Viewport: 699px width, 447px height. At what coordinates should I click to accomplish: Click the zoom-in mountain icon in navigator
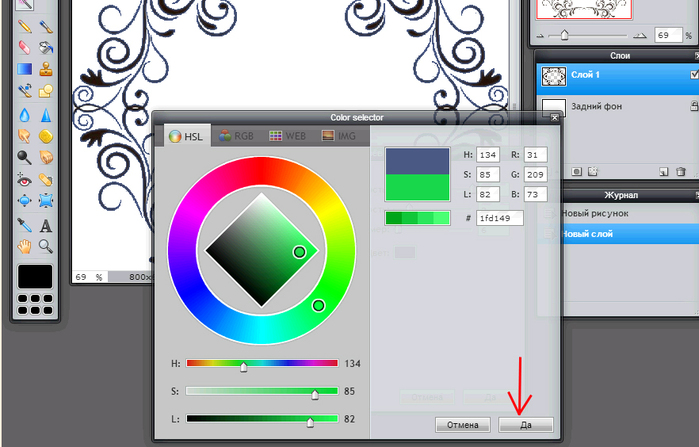point(640,36)
